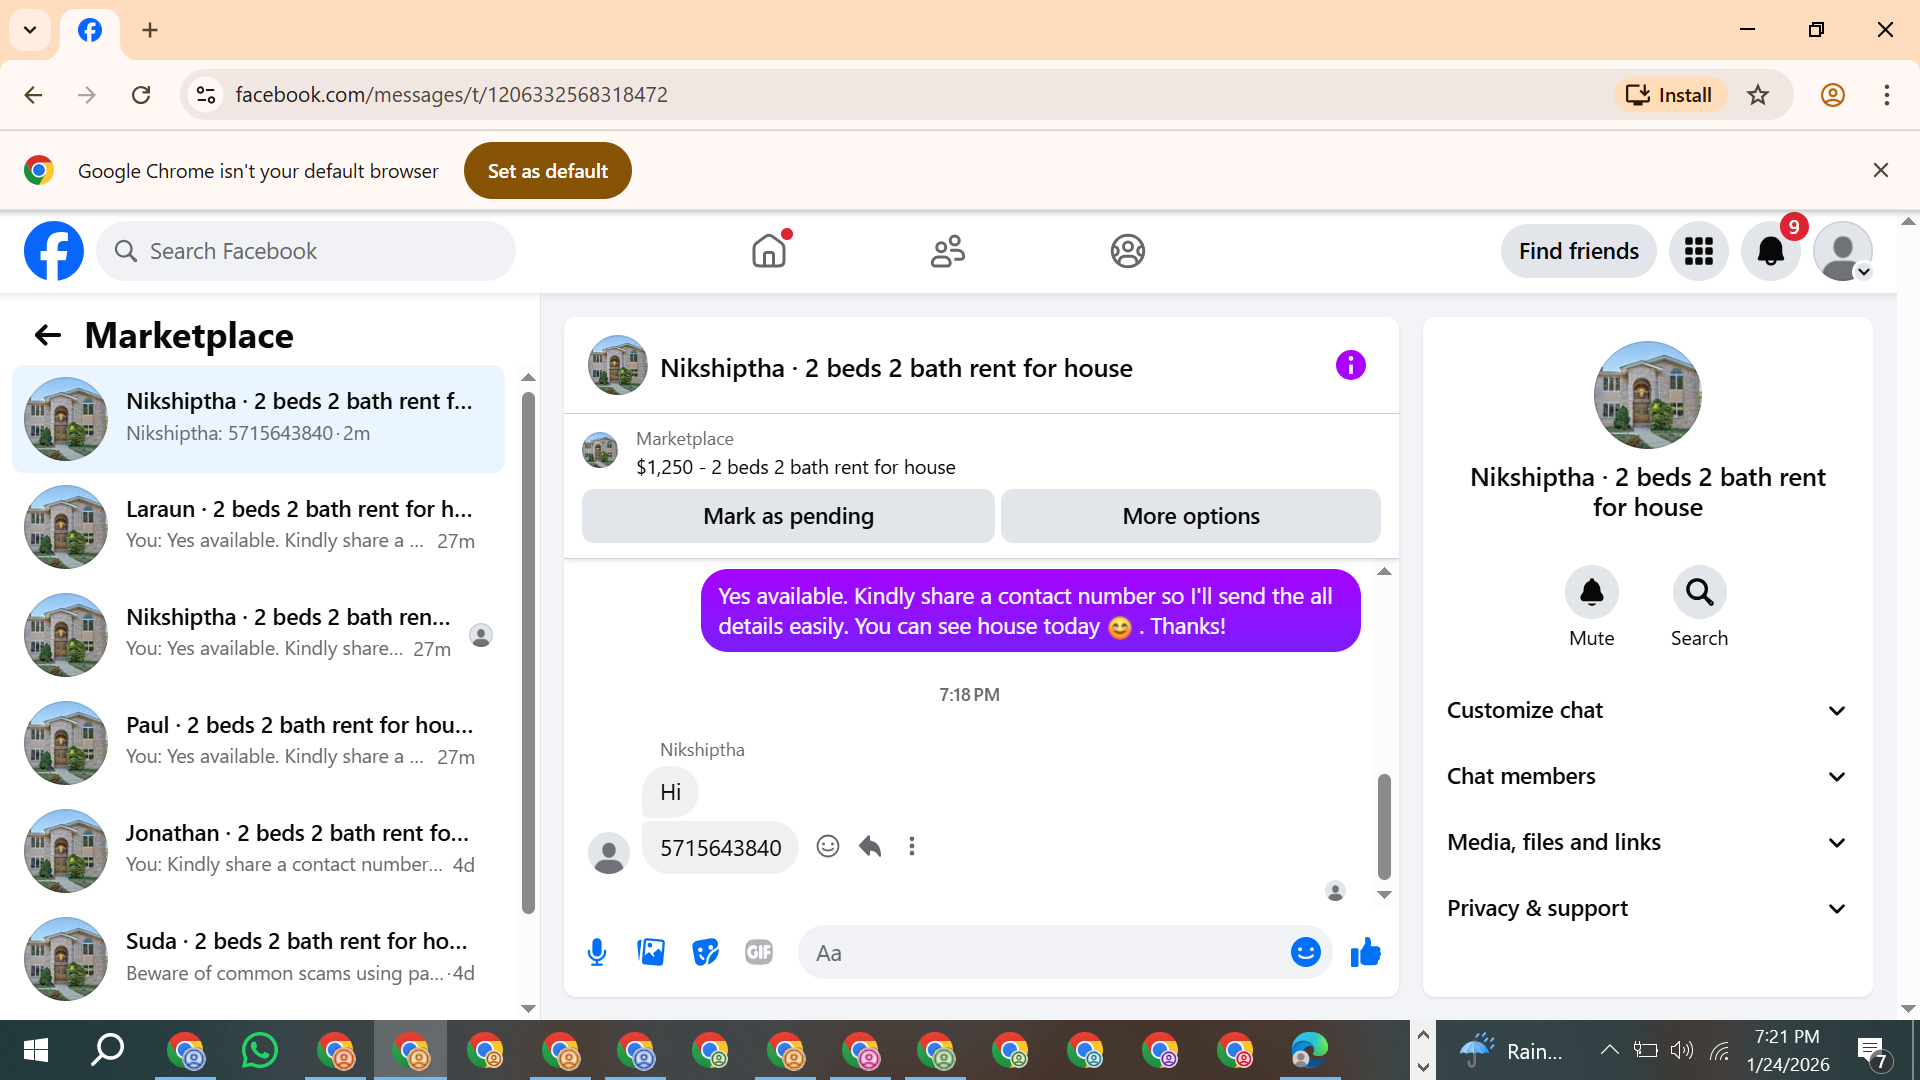The image size is (1920, 1080).
Task: Mute this conversation
Action: tap(1591, 593)
